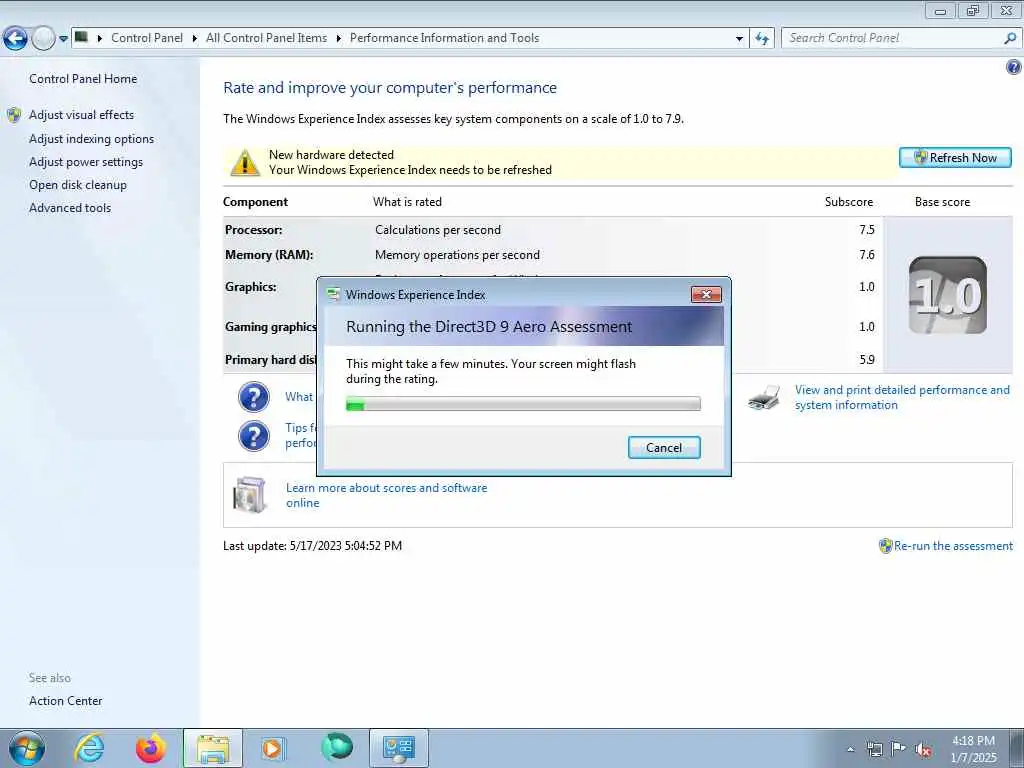Expand arrow after Control Panel breadcrumb
This screenshot has height=768, width=1024.
pos(195,39)
